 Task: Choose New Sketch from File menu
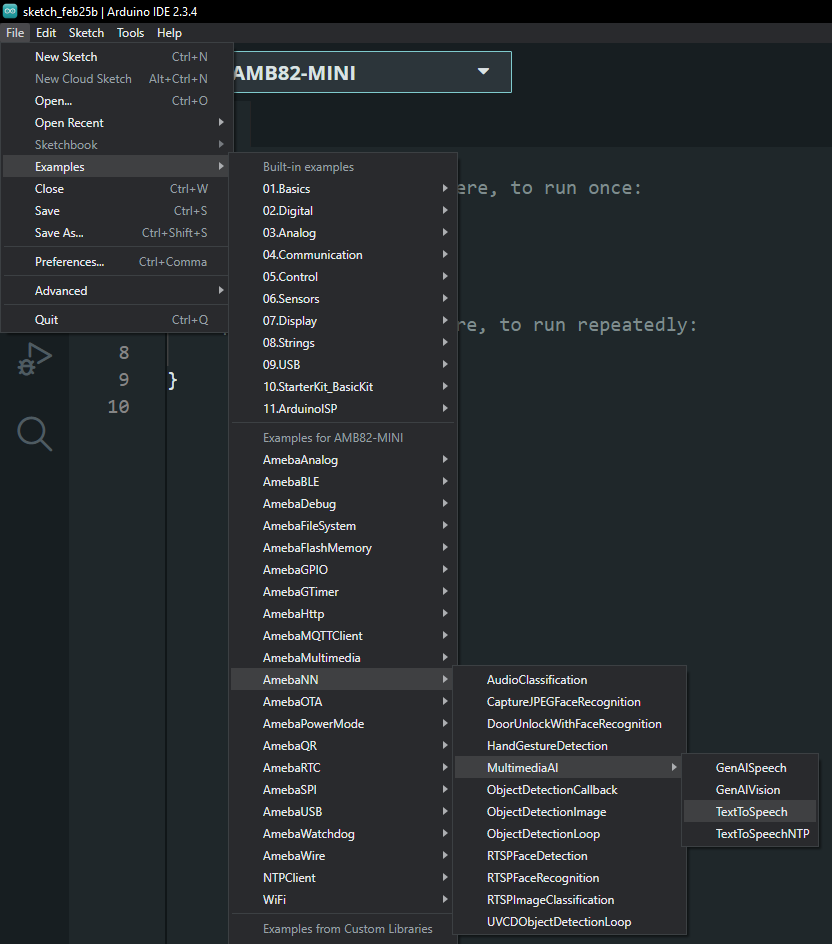116,57
